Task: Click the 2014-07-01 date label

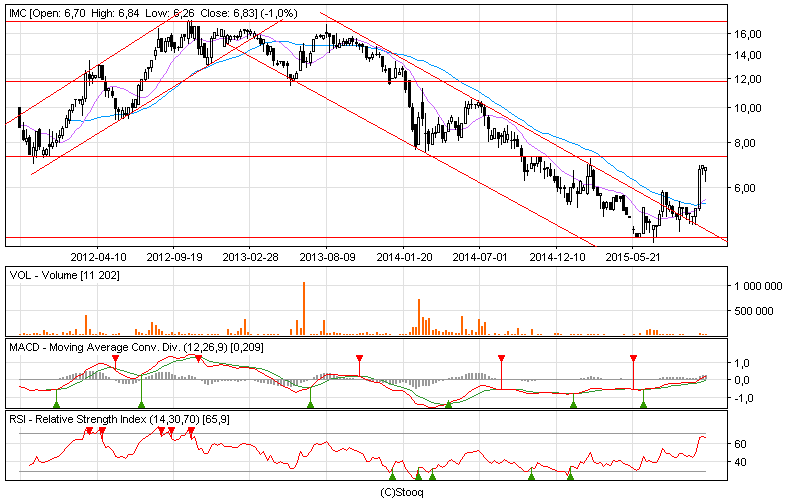Action: tap(480, 257)
